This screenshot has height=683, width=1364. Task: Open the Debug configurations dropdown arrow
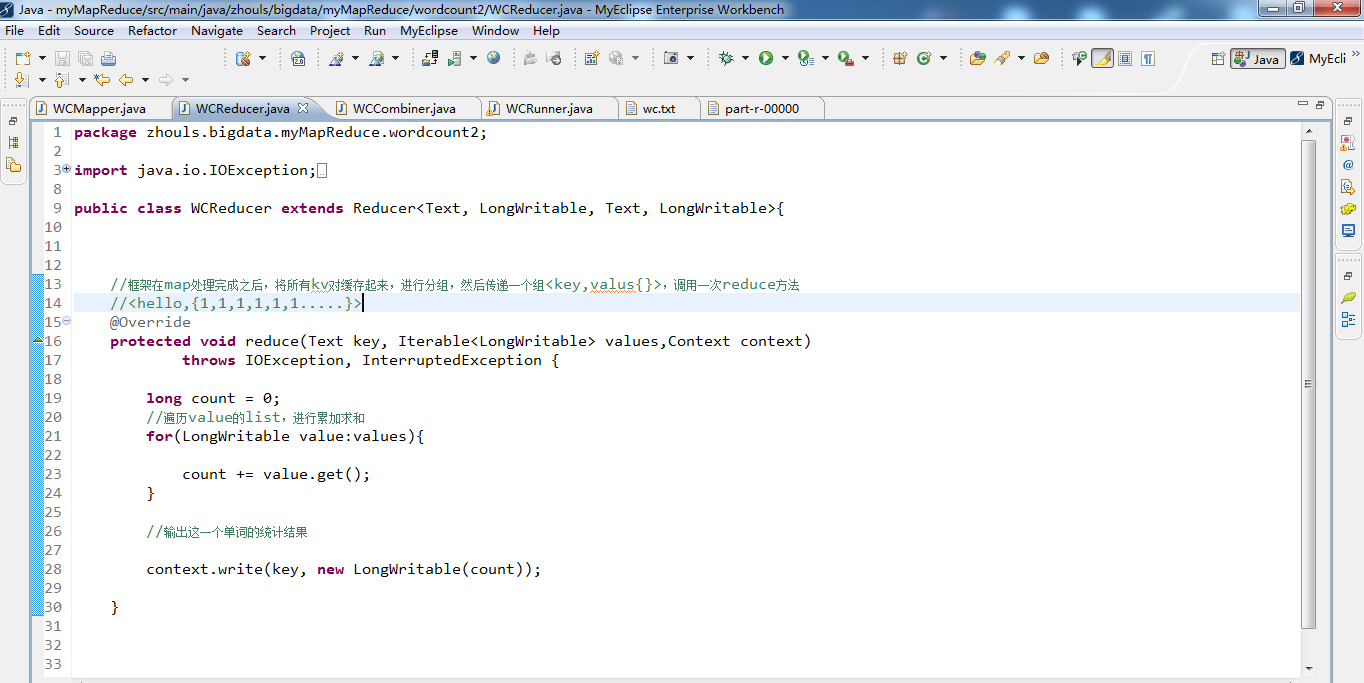point(745,58)
